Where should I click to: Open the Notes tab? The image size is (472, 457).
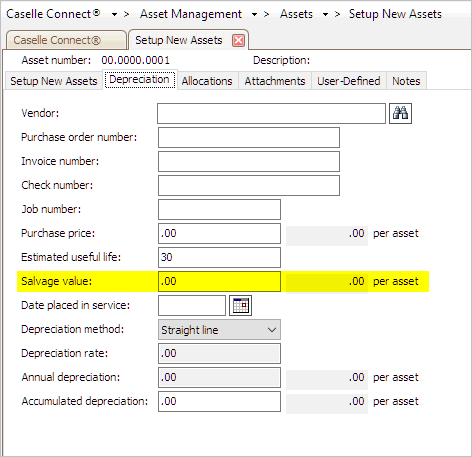(406, 81)
